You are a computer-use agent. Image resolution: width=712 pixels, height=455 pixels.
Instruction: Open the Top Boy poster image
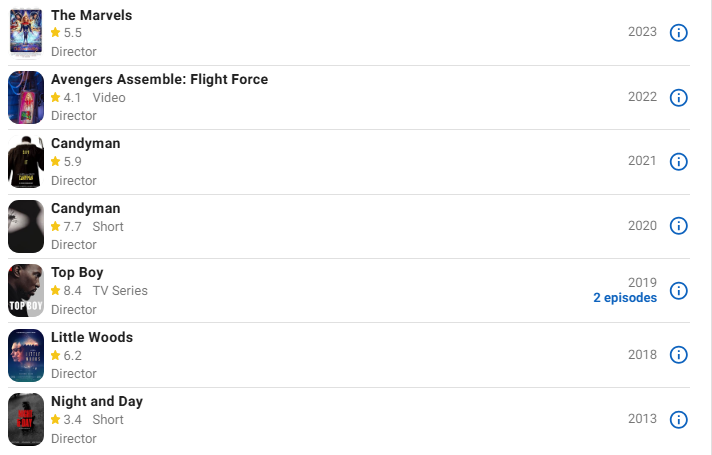[x=26, y=291]
